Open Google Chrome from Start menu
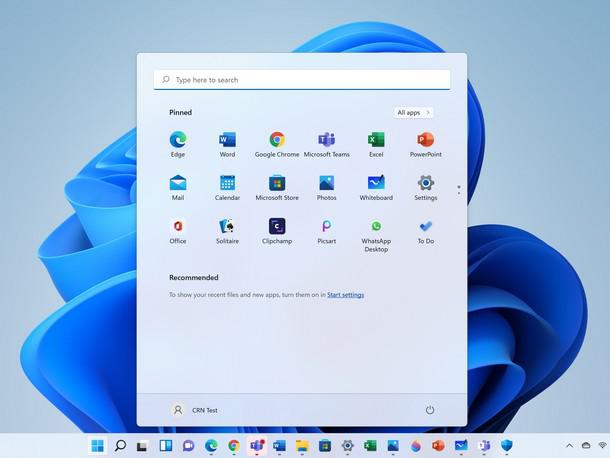This screenshot has width=610, height=458. pyautogui.click(x=277, y=140)
